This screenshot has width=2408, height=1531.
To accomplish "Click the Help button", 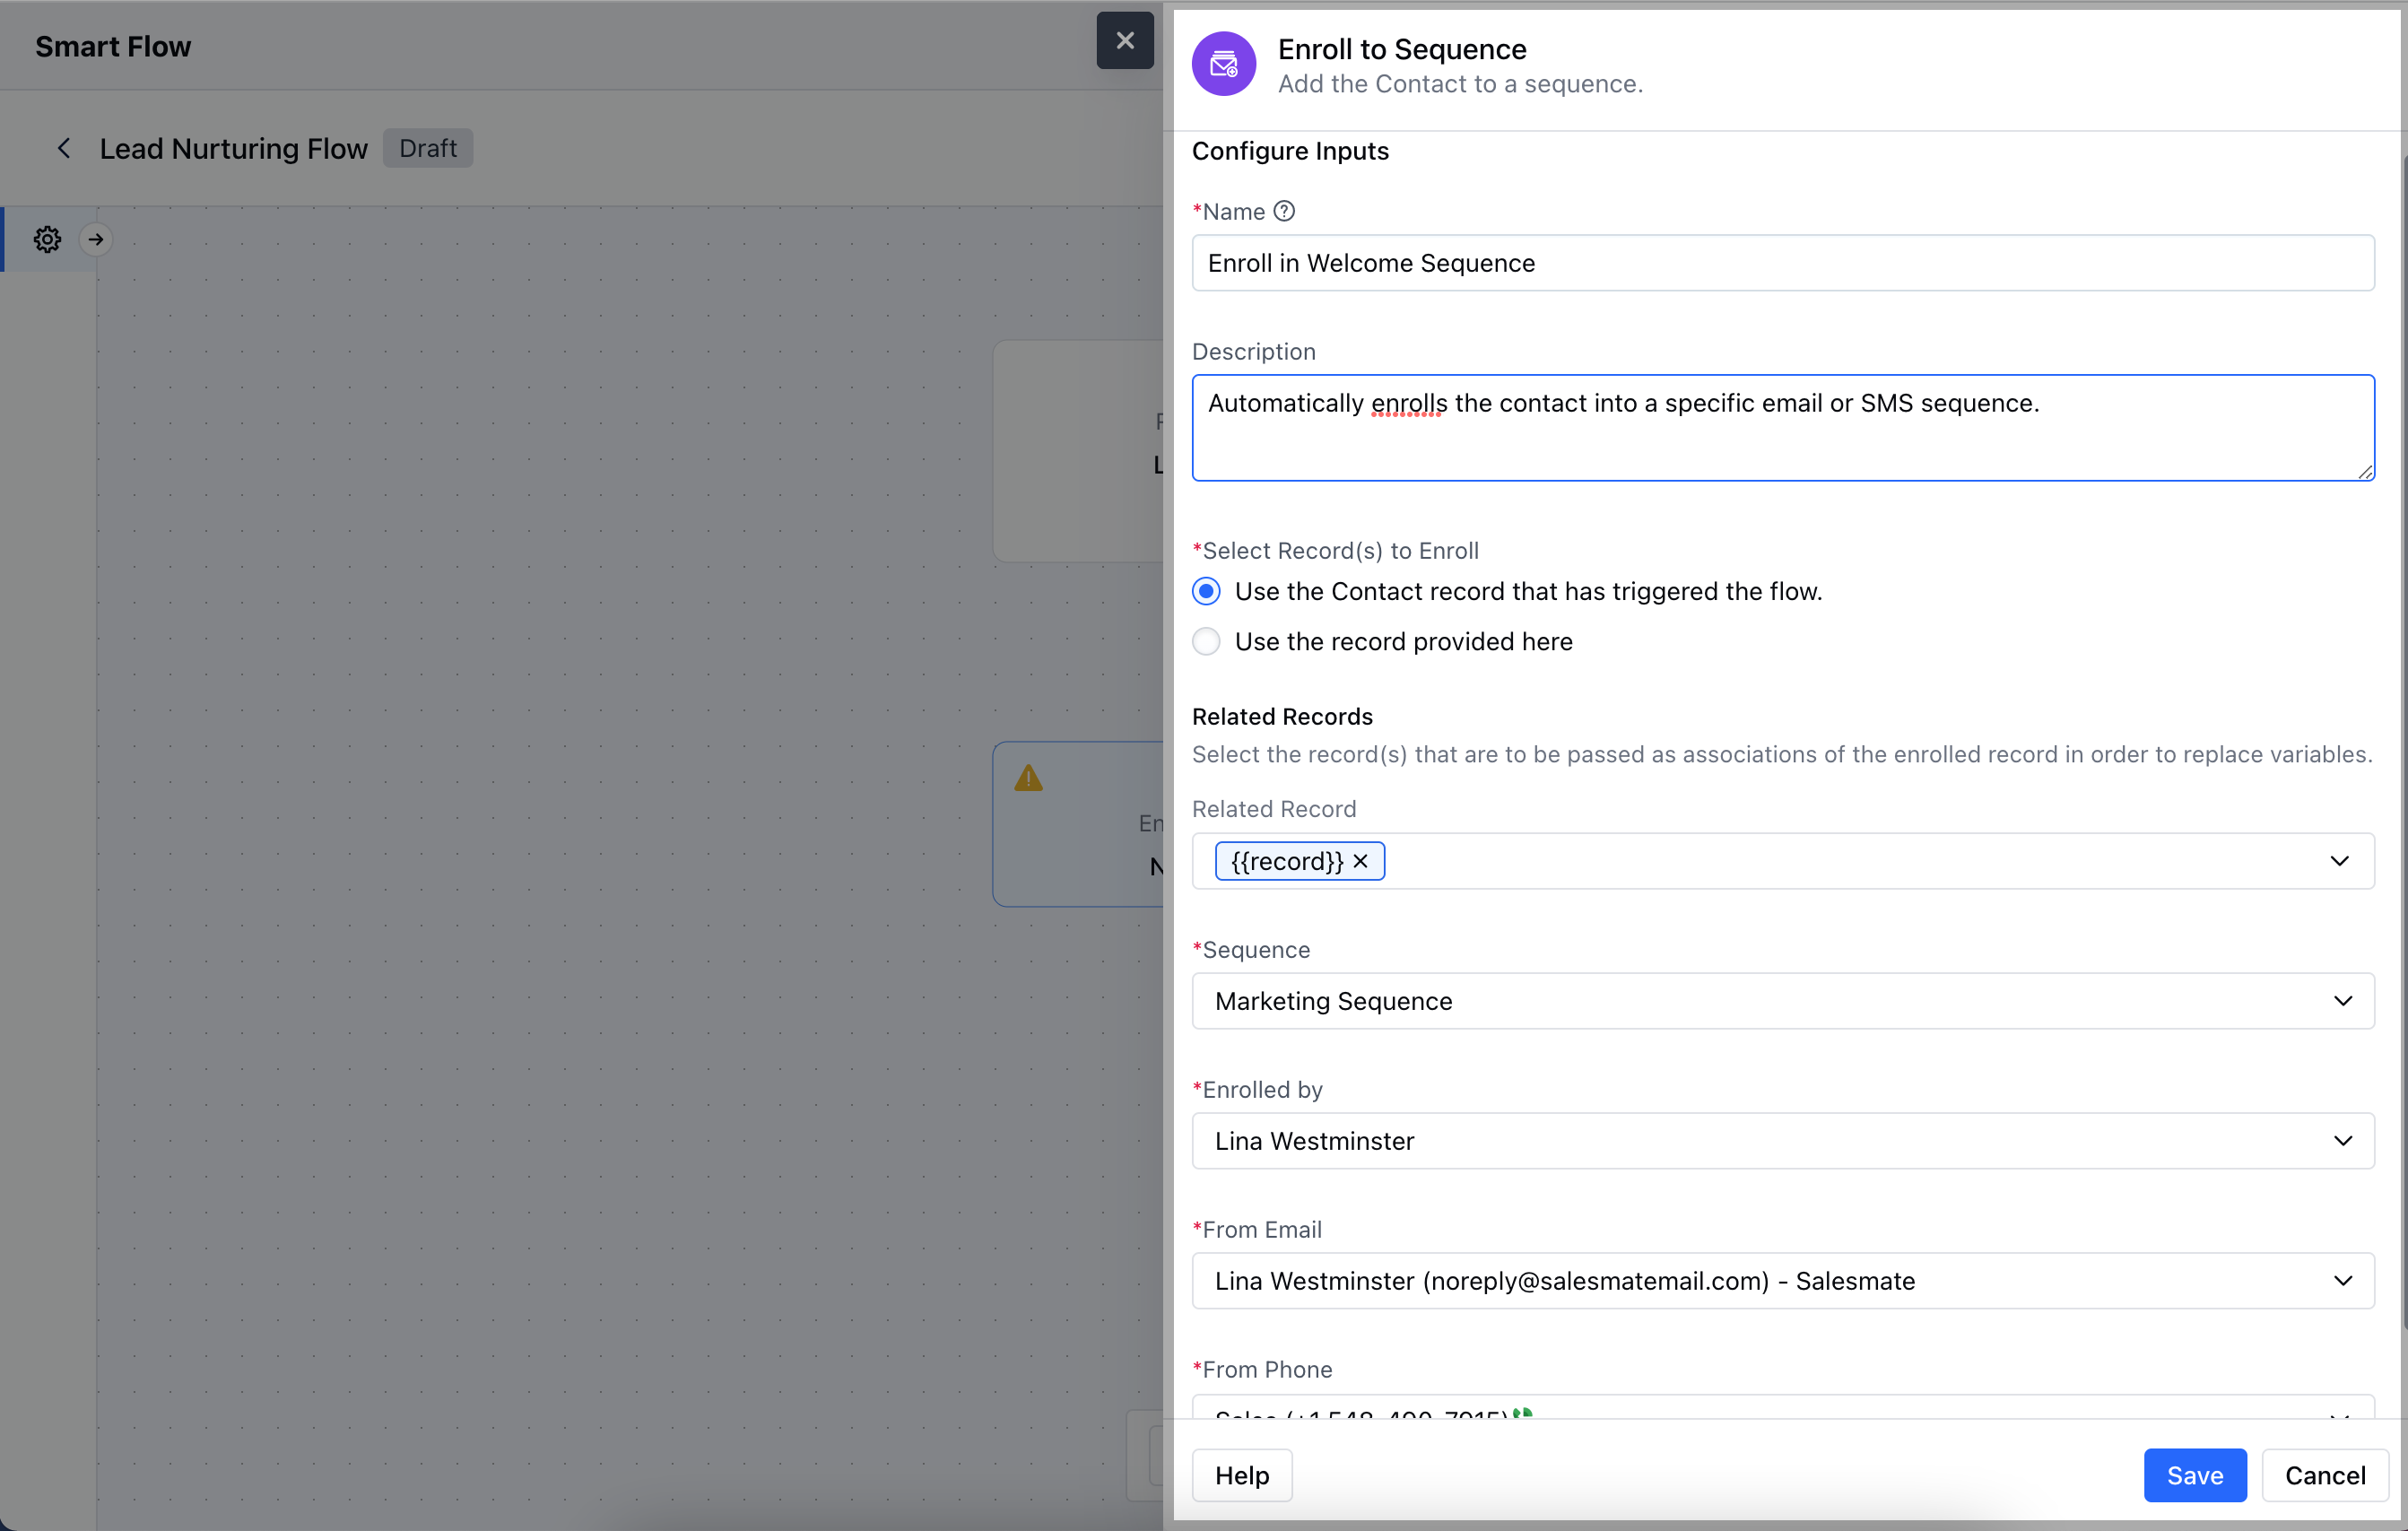I will tap(1241, 1475).
